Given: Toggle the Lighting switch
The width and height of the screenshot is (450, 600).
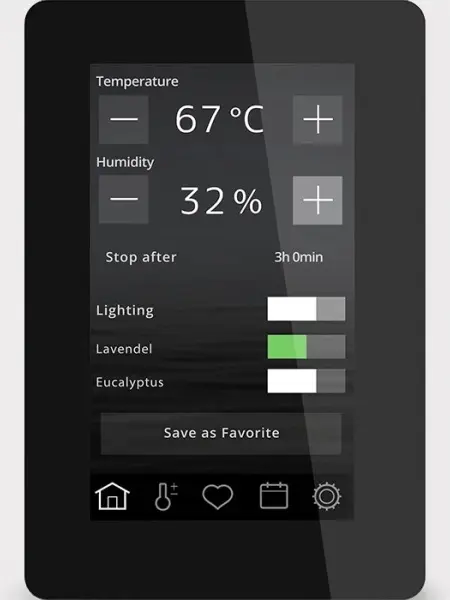Looking at the screenshot, I should pyautogui.click(x=306, y=309).
